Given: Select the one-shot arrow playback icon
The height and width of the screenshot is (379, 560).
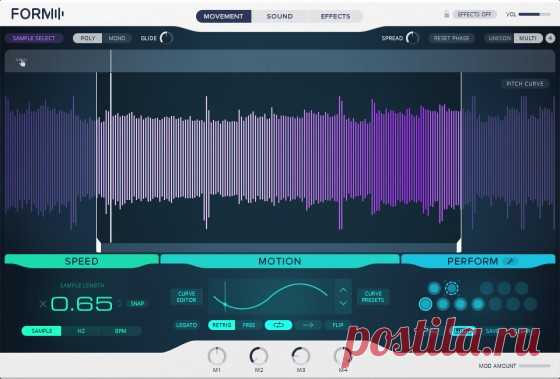Looking at the screenshot, I should pyautogui.click(x=308, y=325).
